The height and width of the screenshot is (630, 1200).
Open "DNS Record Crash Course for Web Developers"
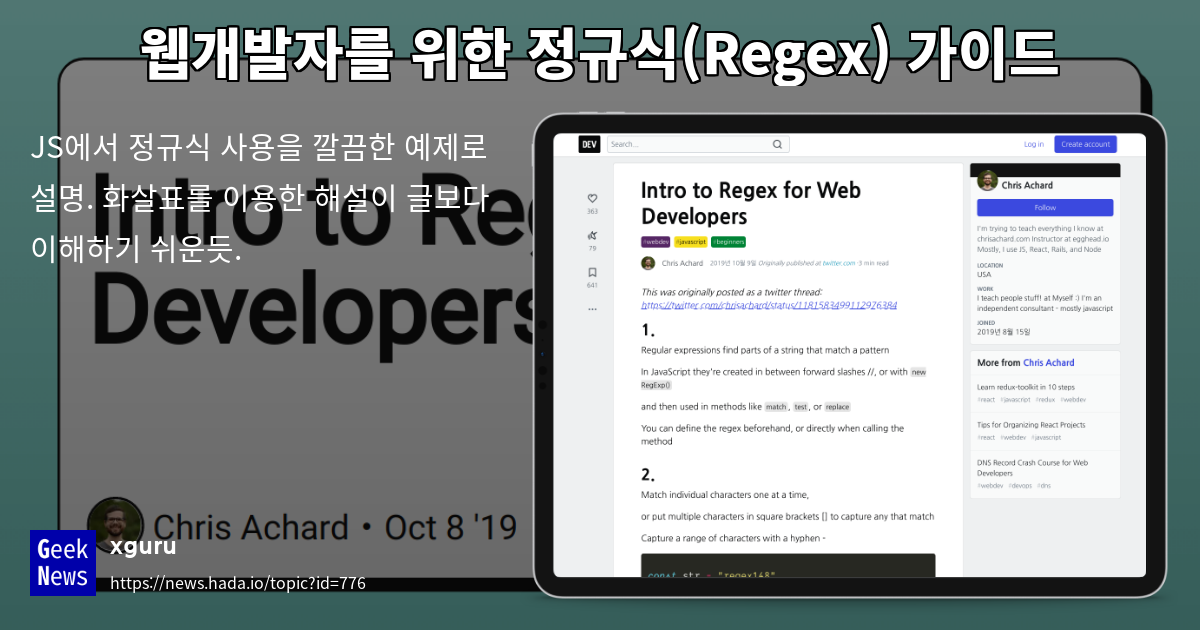point(1033,465)
